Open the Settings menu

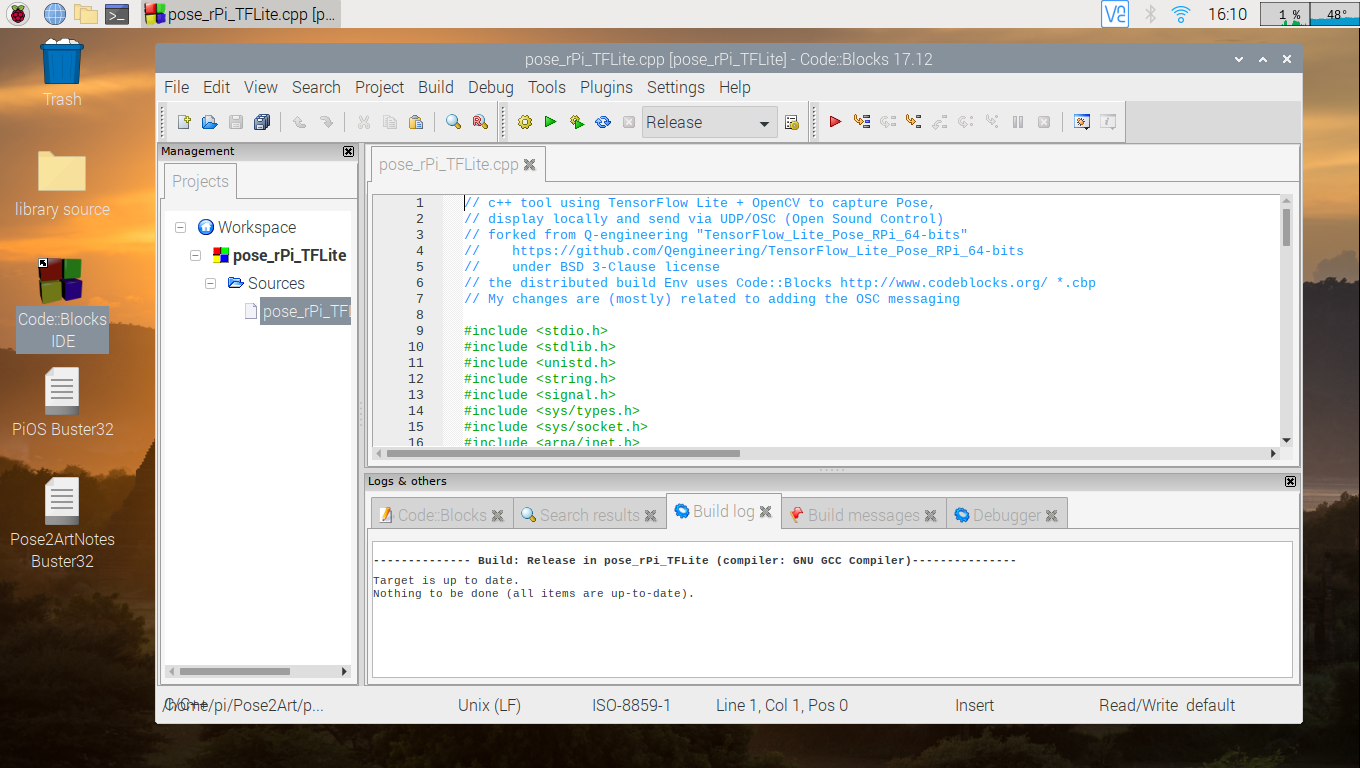(x=676, y=87)
